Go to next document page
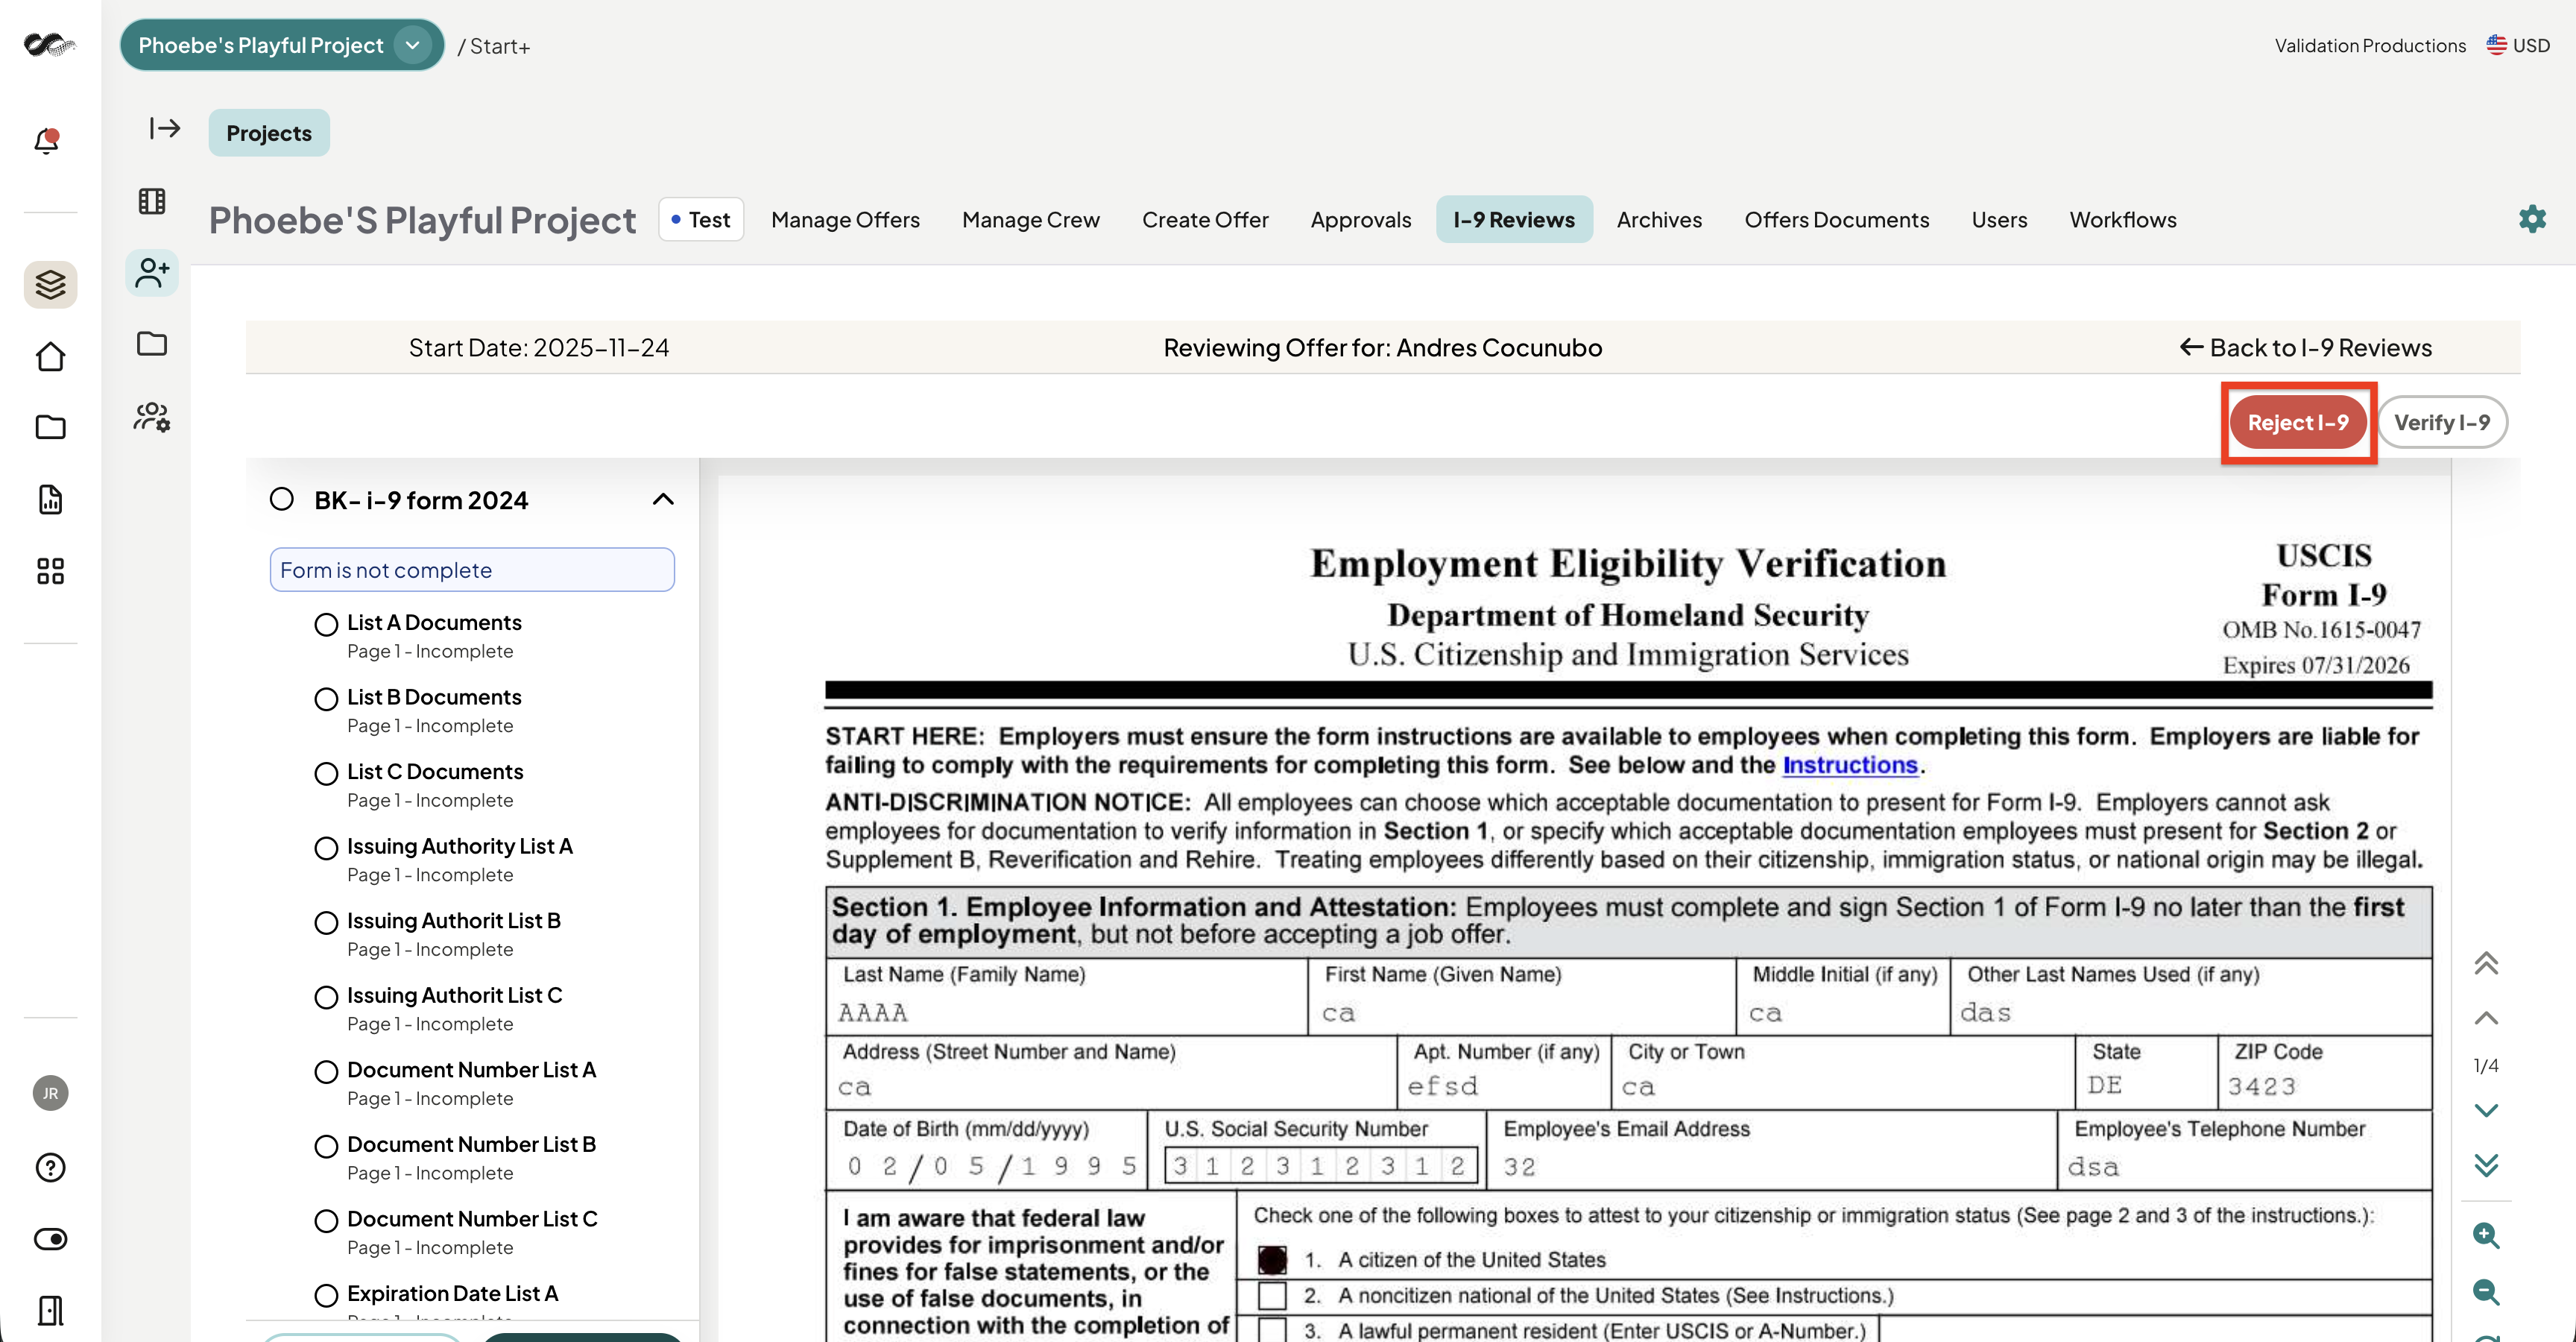The image size is (2576, 1342). (x=2486, y=1110)
